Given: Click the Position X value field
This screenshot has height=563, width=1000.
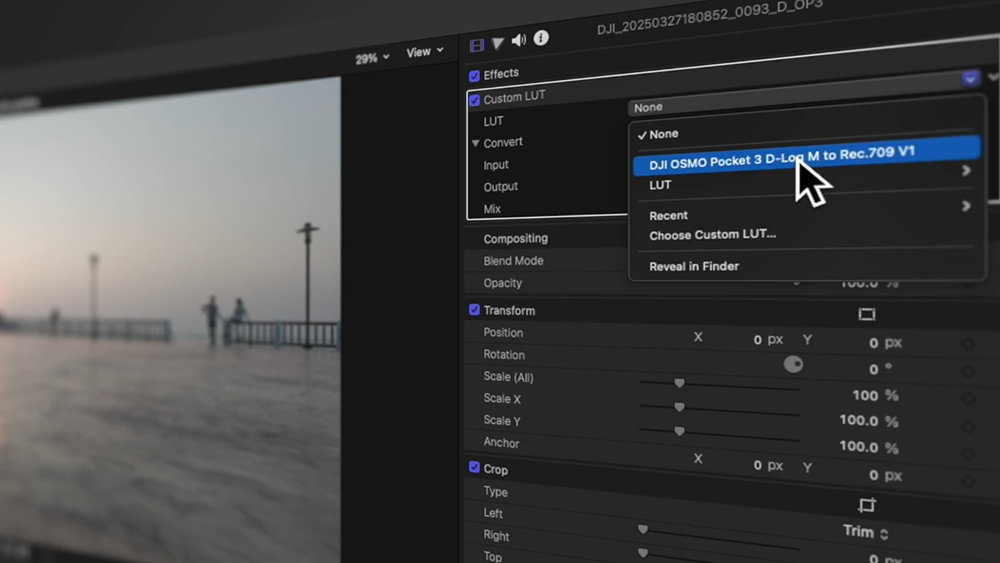Looking at the screenshot, I should click(768, 339).
